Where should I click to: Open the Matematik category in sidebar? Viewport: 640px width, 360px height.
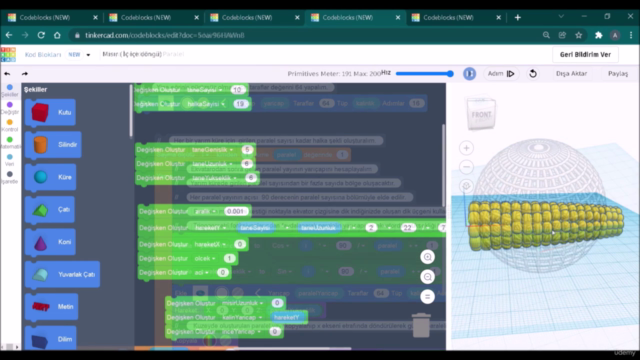10,143
